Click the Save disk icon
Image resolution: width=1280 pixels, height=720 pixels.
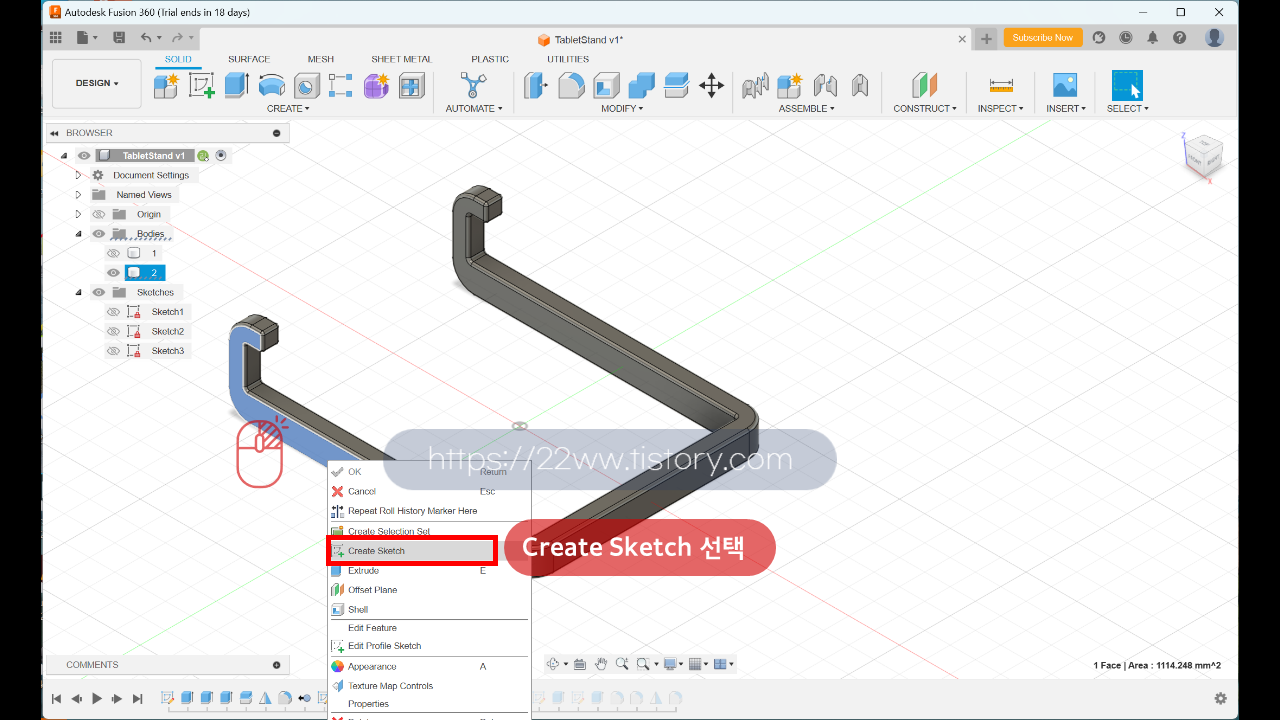click(119, 38)
